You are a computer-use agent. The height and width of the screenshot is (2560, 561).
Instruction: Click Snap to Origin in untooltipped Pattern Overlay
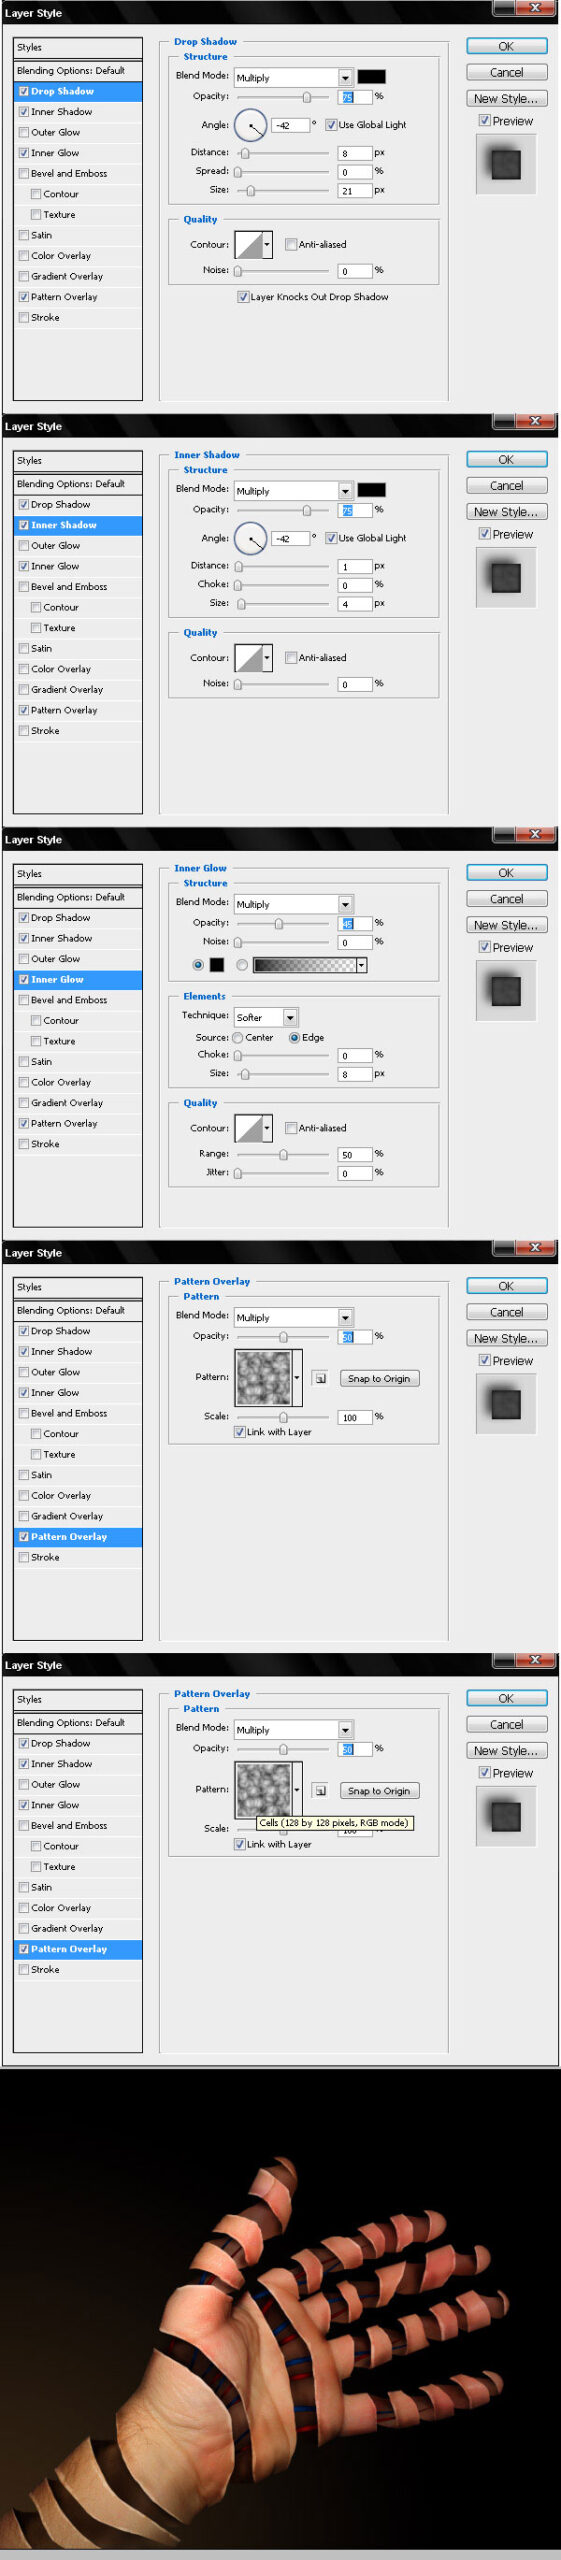(x=379, y=1378)
